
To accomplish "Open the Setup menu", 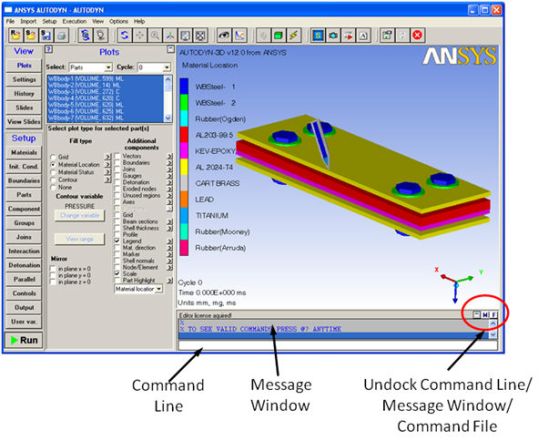I will pyautogui.click(x=49, y=21).
